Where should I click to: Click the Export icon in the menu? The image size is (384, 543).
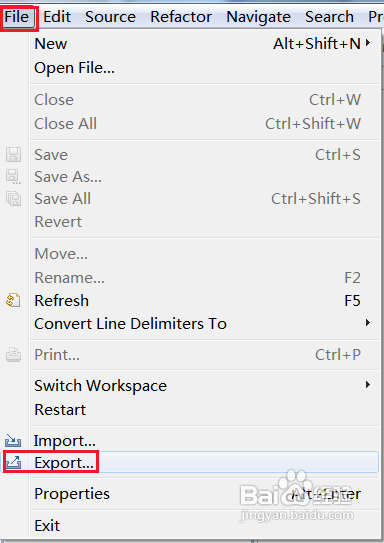click(x=13, y=463)
